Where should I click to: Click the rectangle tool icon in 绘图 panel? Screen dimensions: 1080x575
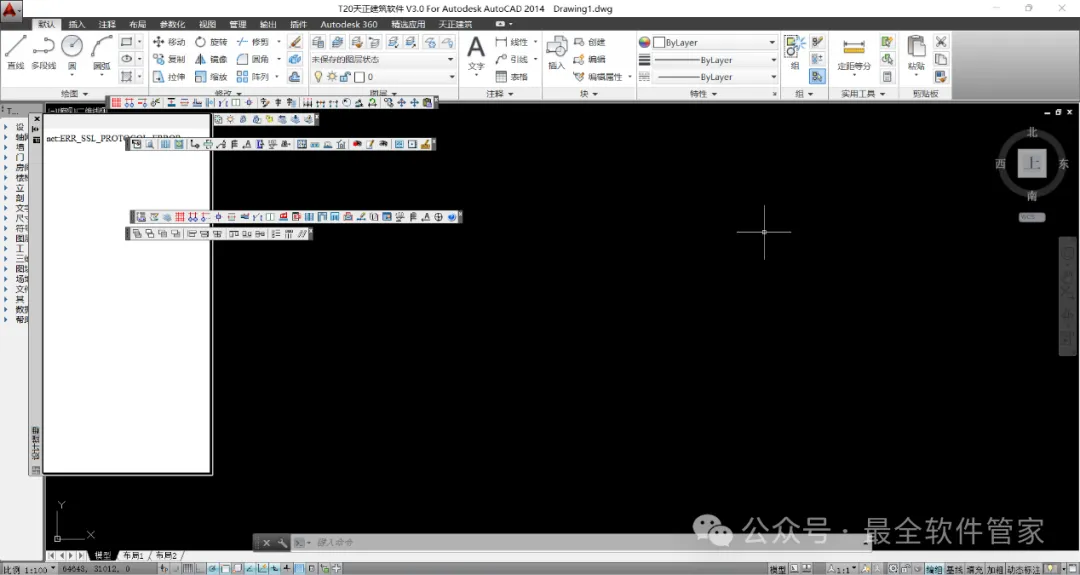pyautogui.click(x=127, y=42)
